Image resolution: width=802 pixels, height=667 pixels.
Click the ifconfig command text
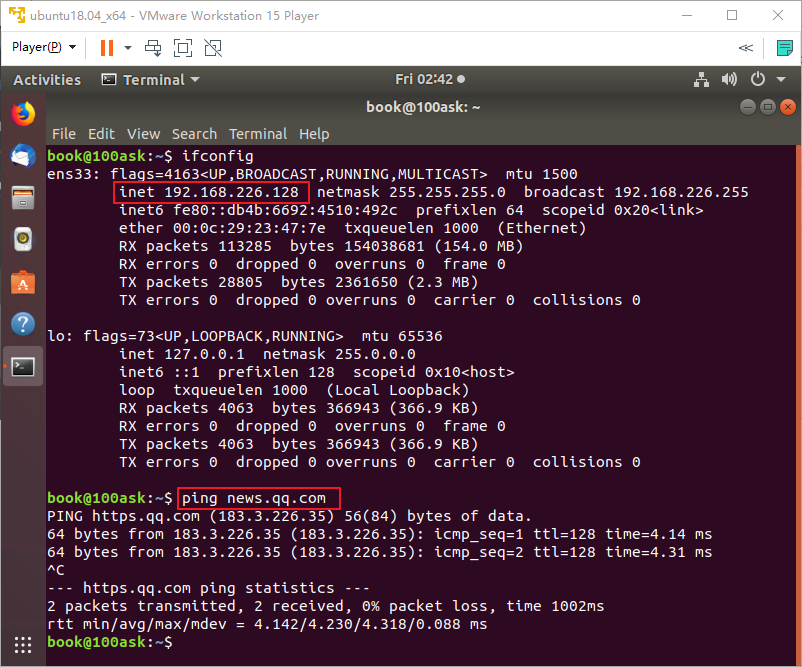pyautogui.click(x=218, y=156)
